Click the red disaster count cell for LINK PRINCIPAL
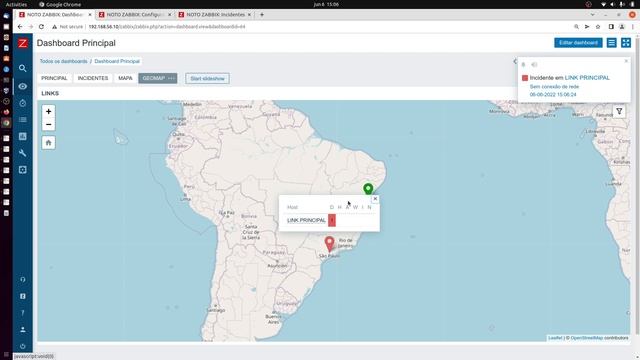 tap(332, 220)
